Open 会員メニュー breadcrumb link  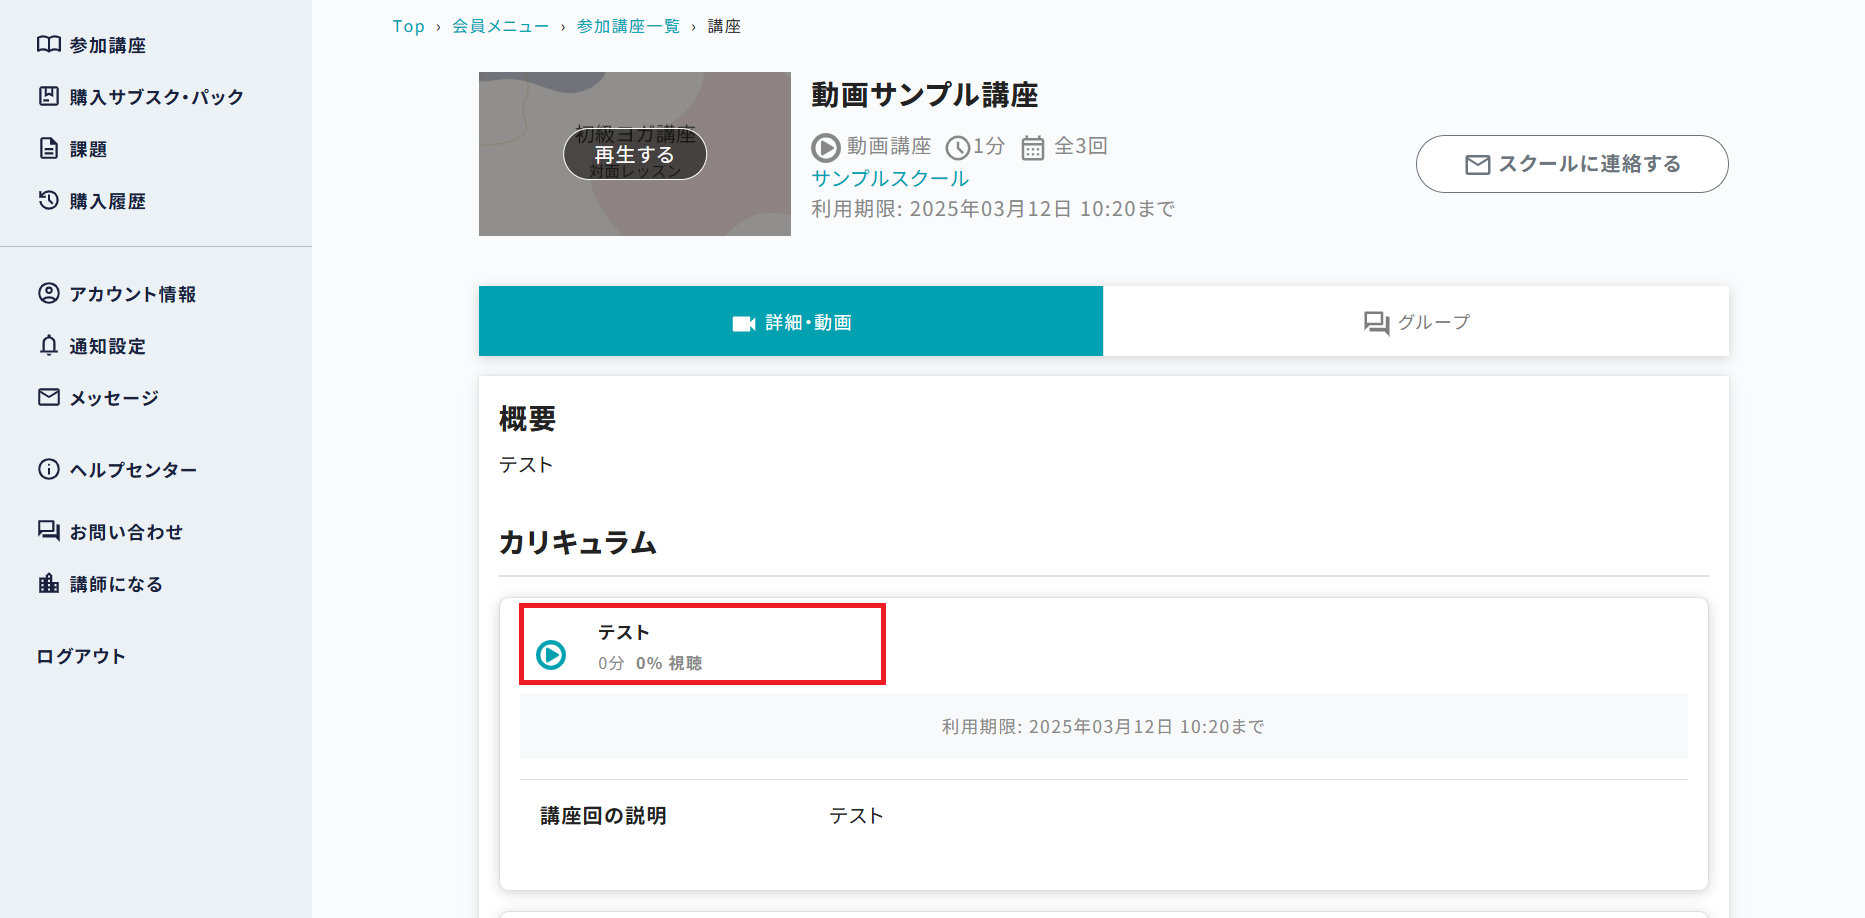pyautogui.click(x=500, y=26)
